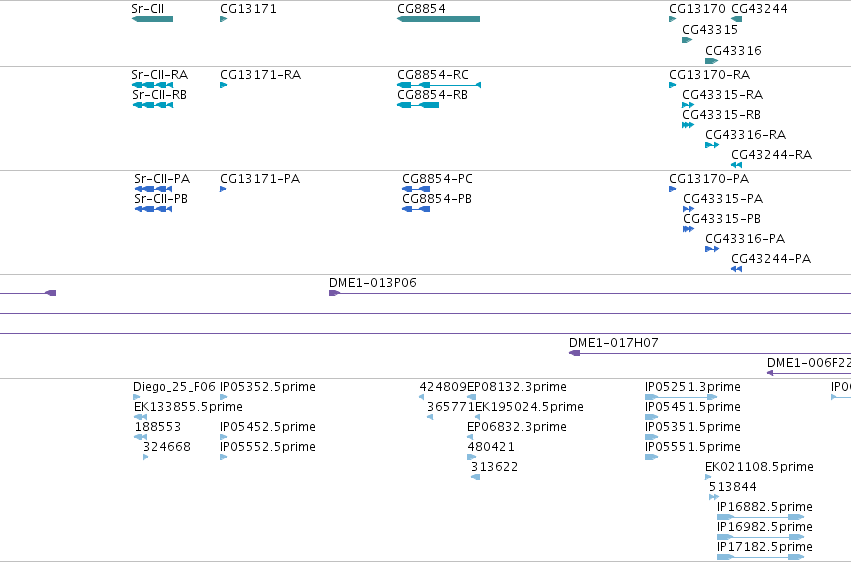This screenshot has width=851, height=562.
Task: Select the DME1-017H07 clone feature
Action: (x=710, y=354)
